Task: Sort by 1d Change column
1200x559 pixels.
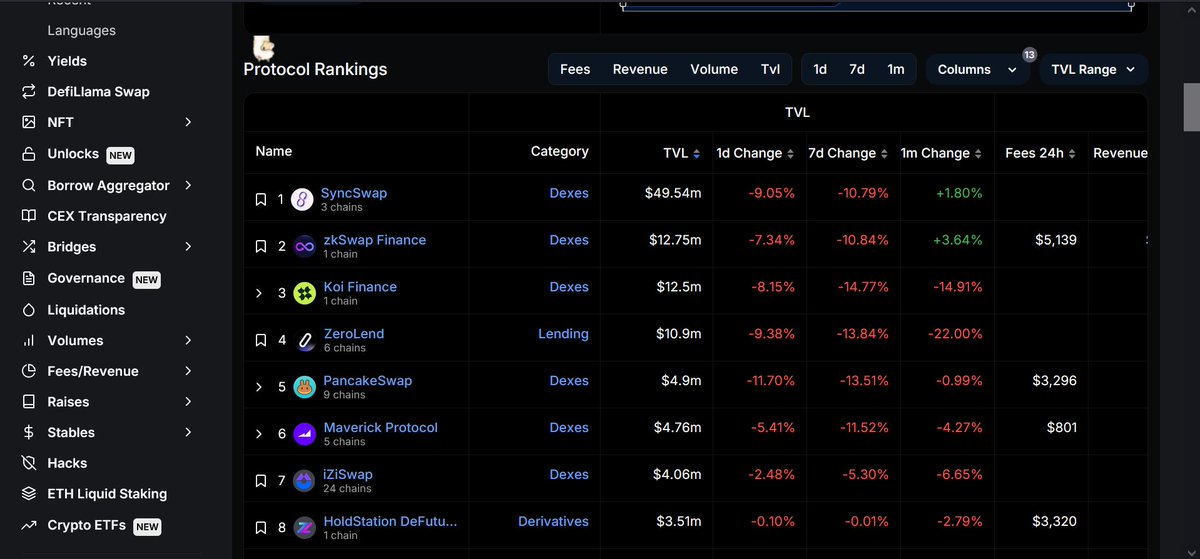Action: click(756, 153)
